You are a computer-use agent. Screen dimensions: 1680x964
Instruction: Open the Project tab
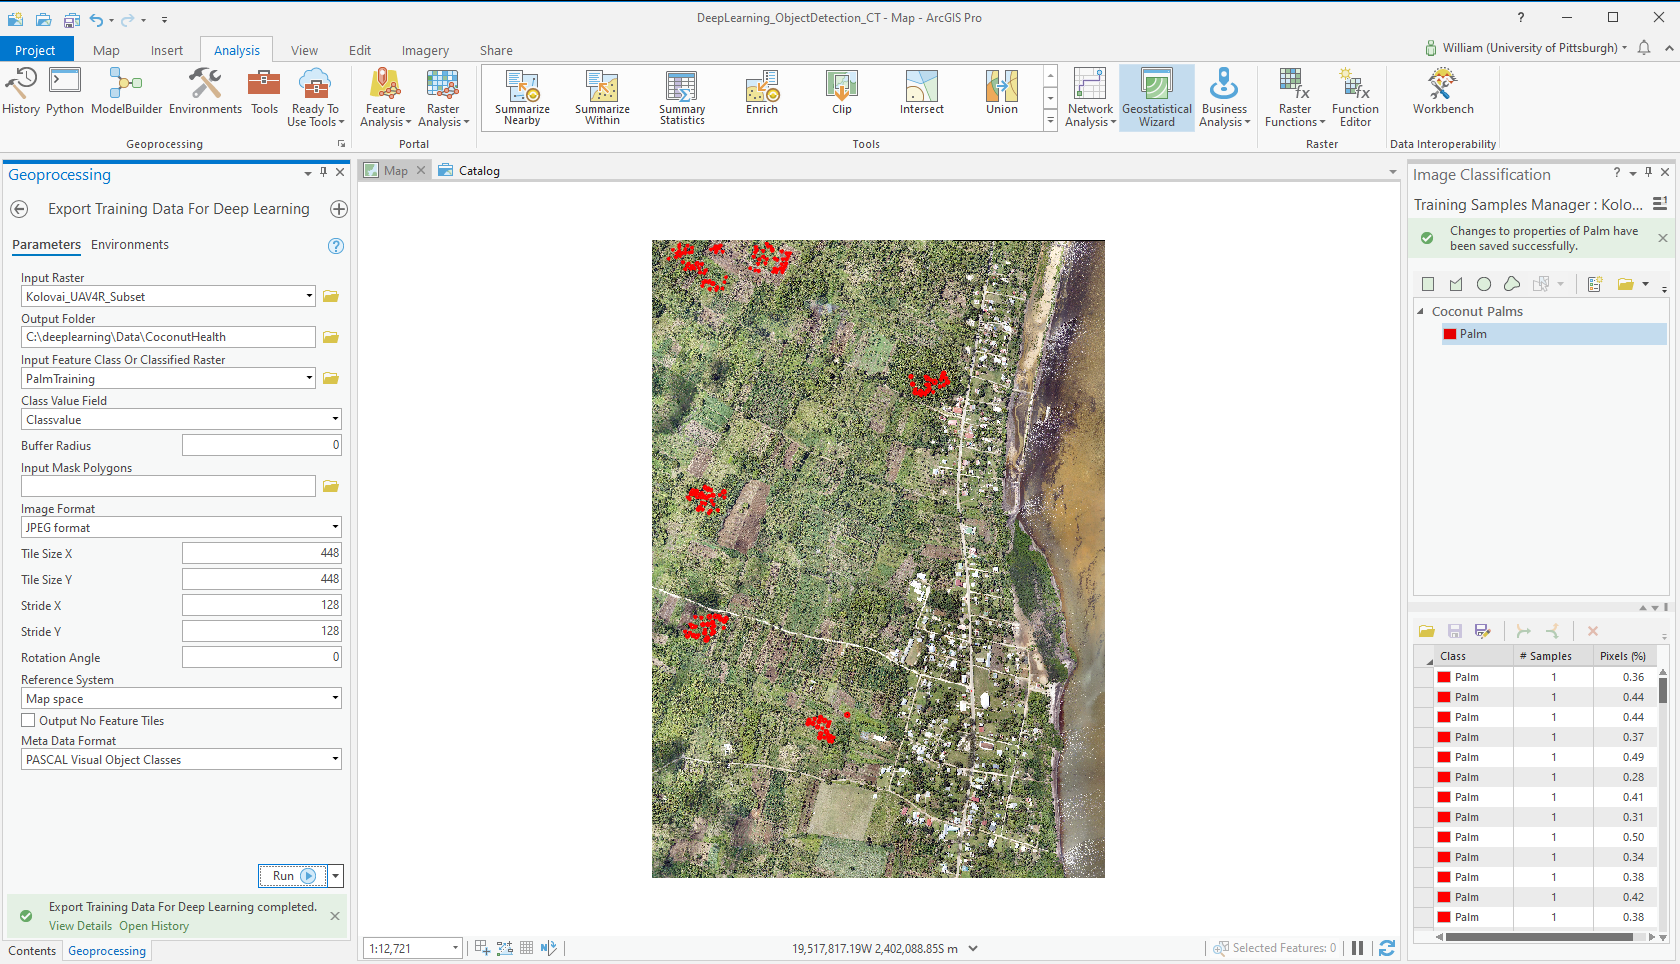coord(35,50)
